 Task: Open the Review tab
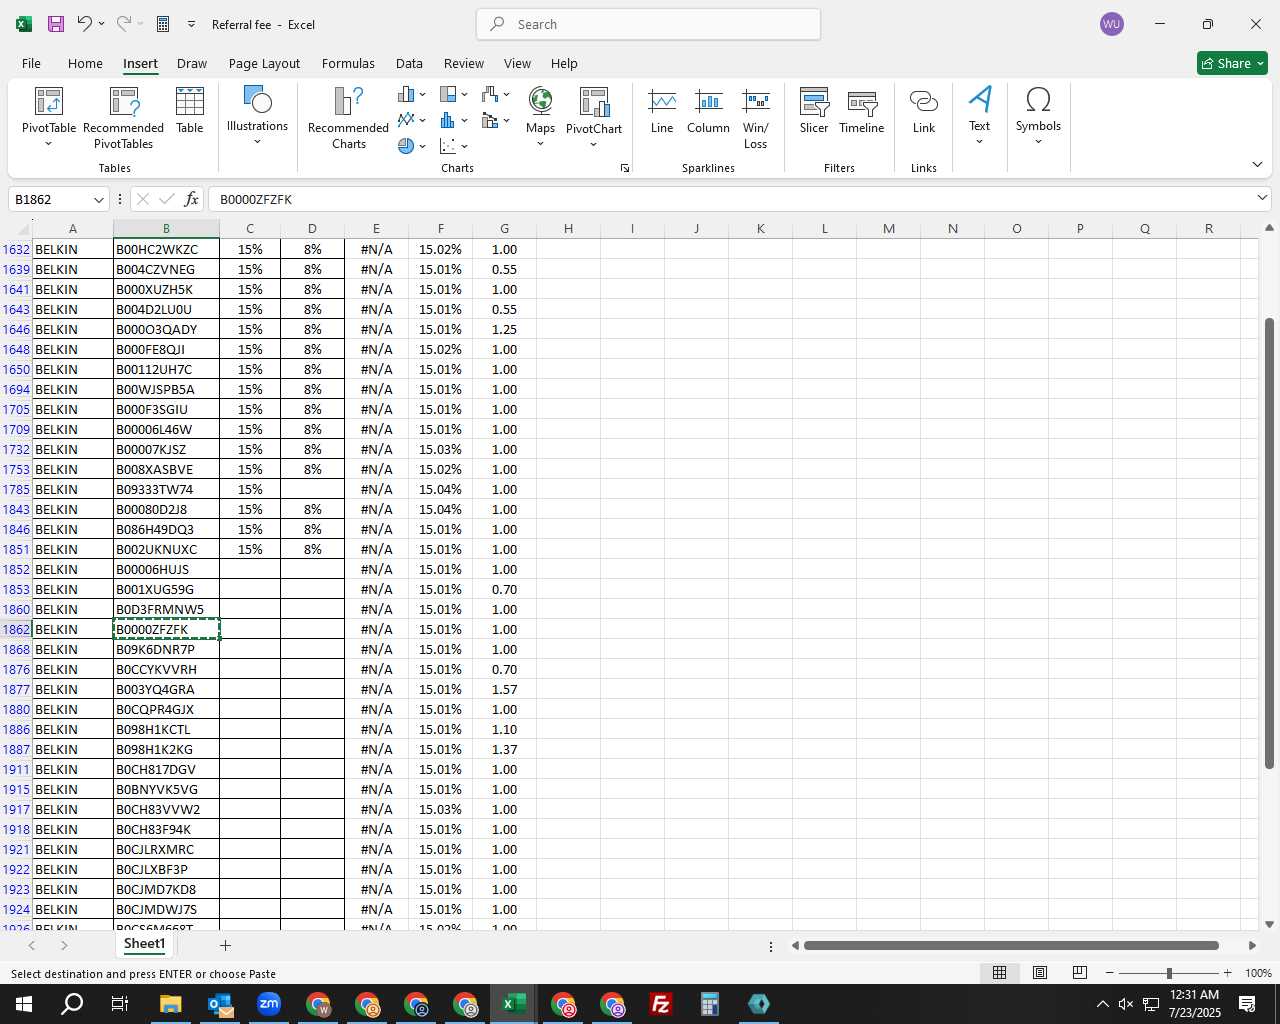(464, 63)
